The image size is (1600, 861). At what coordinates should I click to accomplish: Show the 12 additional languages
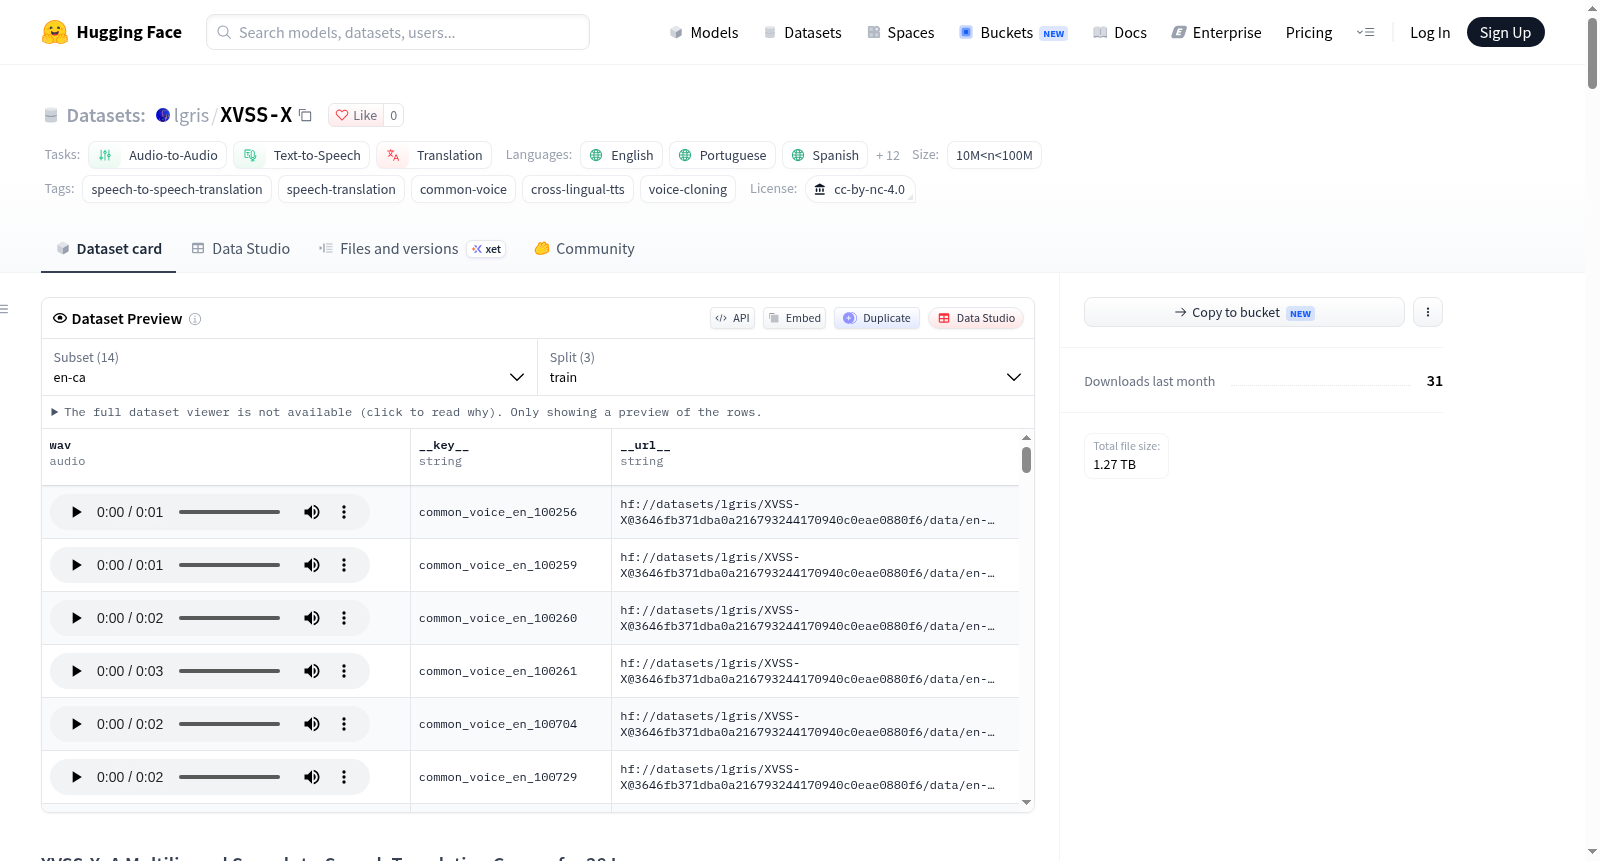click(x=888, y=155)
